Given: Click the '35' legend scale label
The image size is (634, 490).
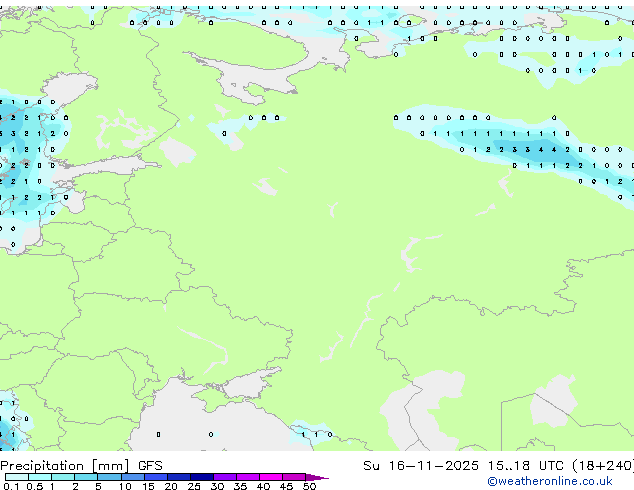Looking at the screenshot, I should [x=240, y=486].
